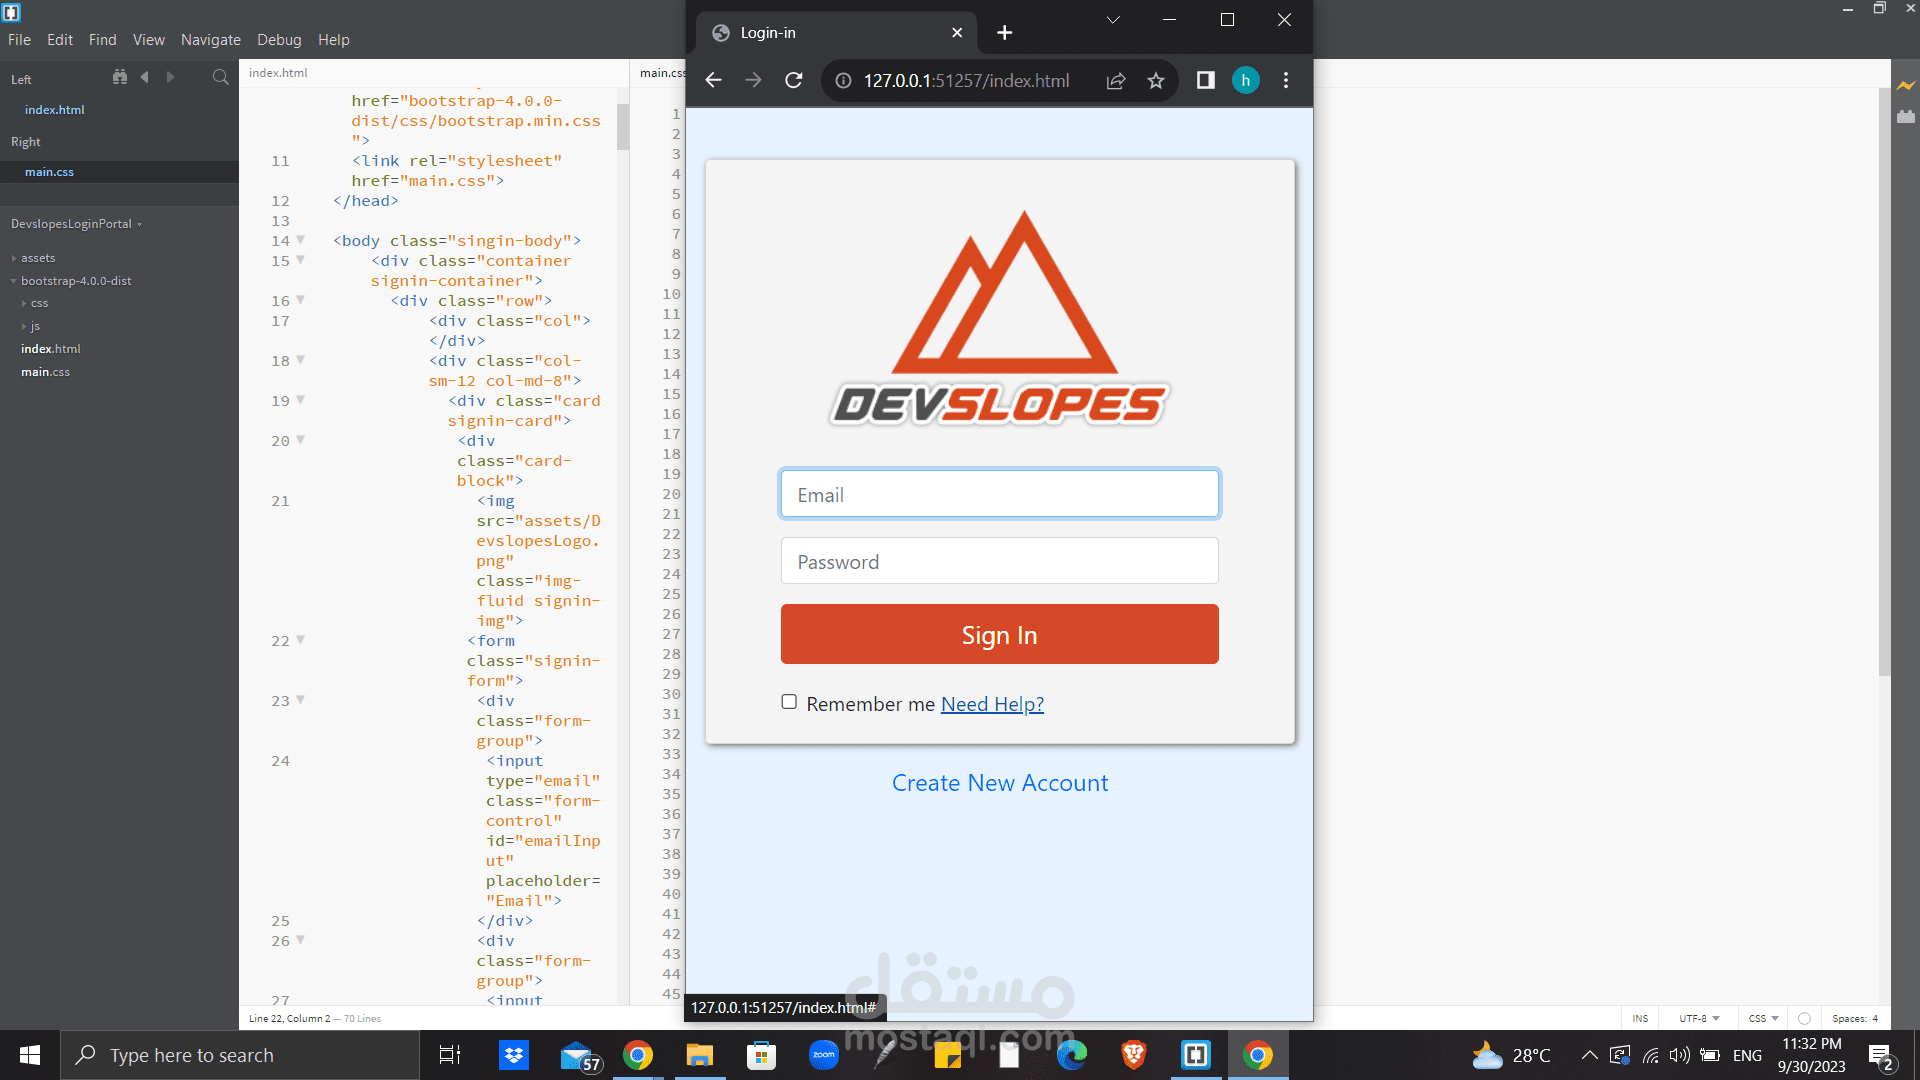
Task: Click the Password input field
Action: [x=999, y=561]
